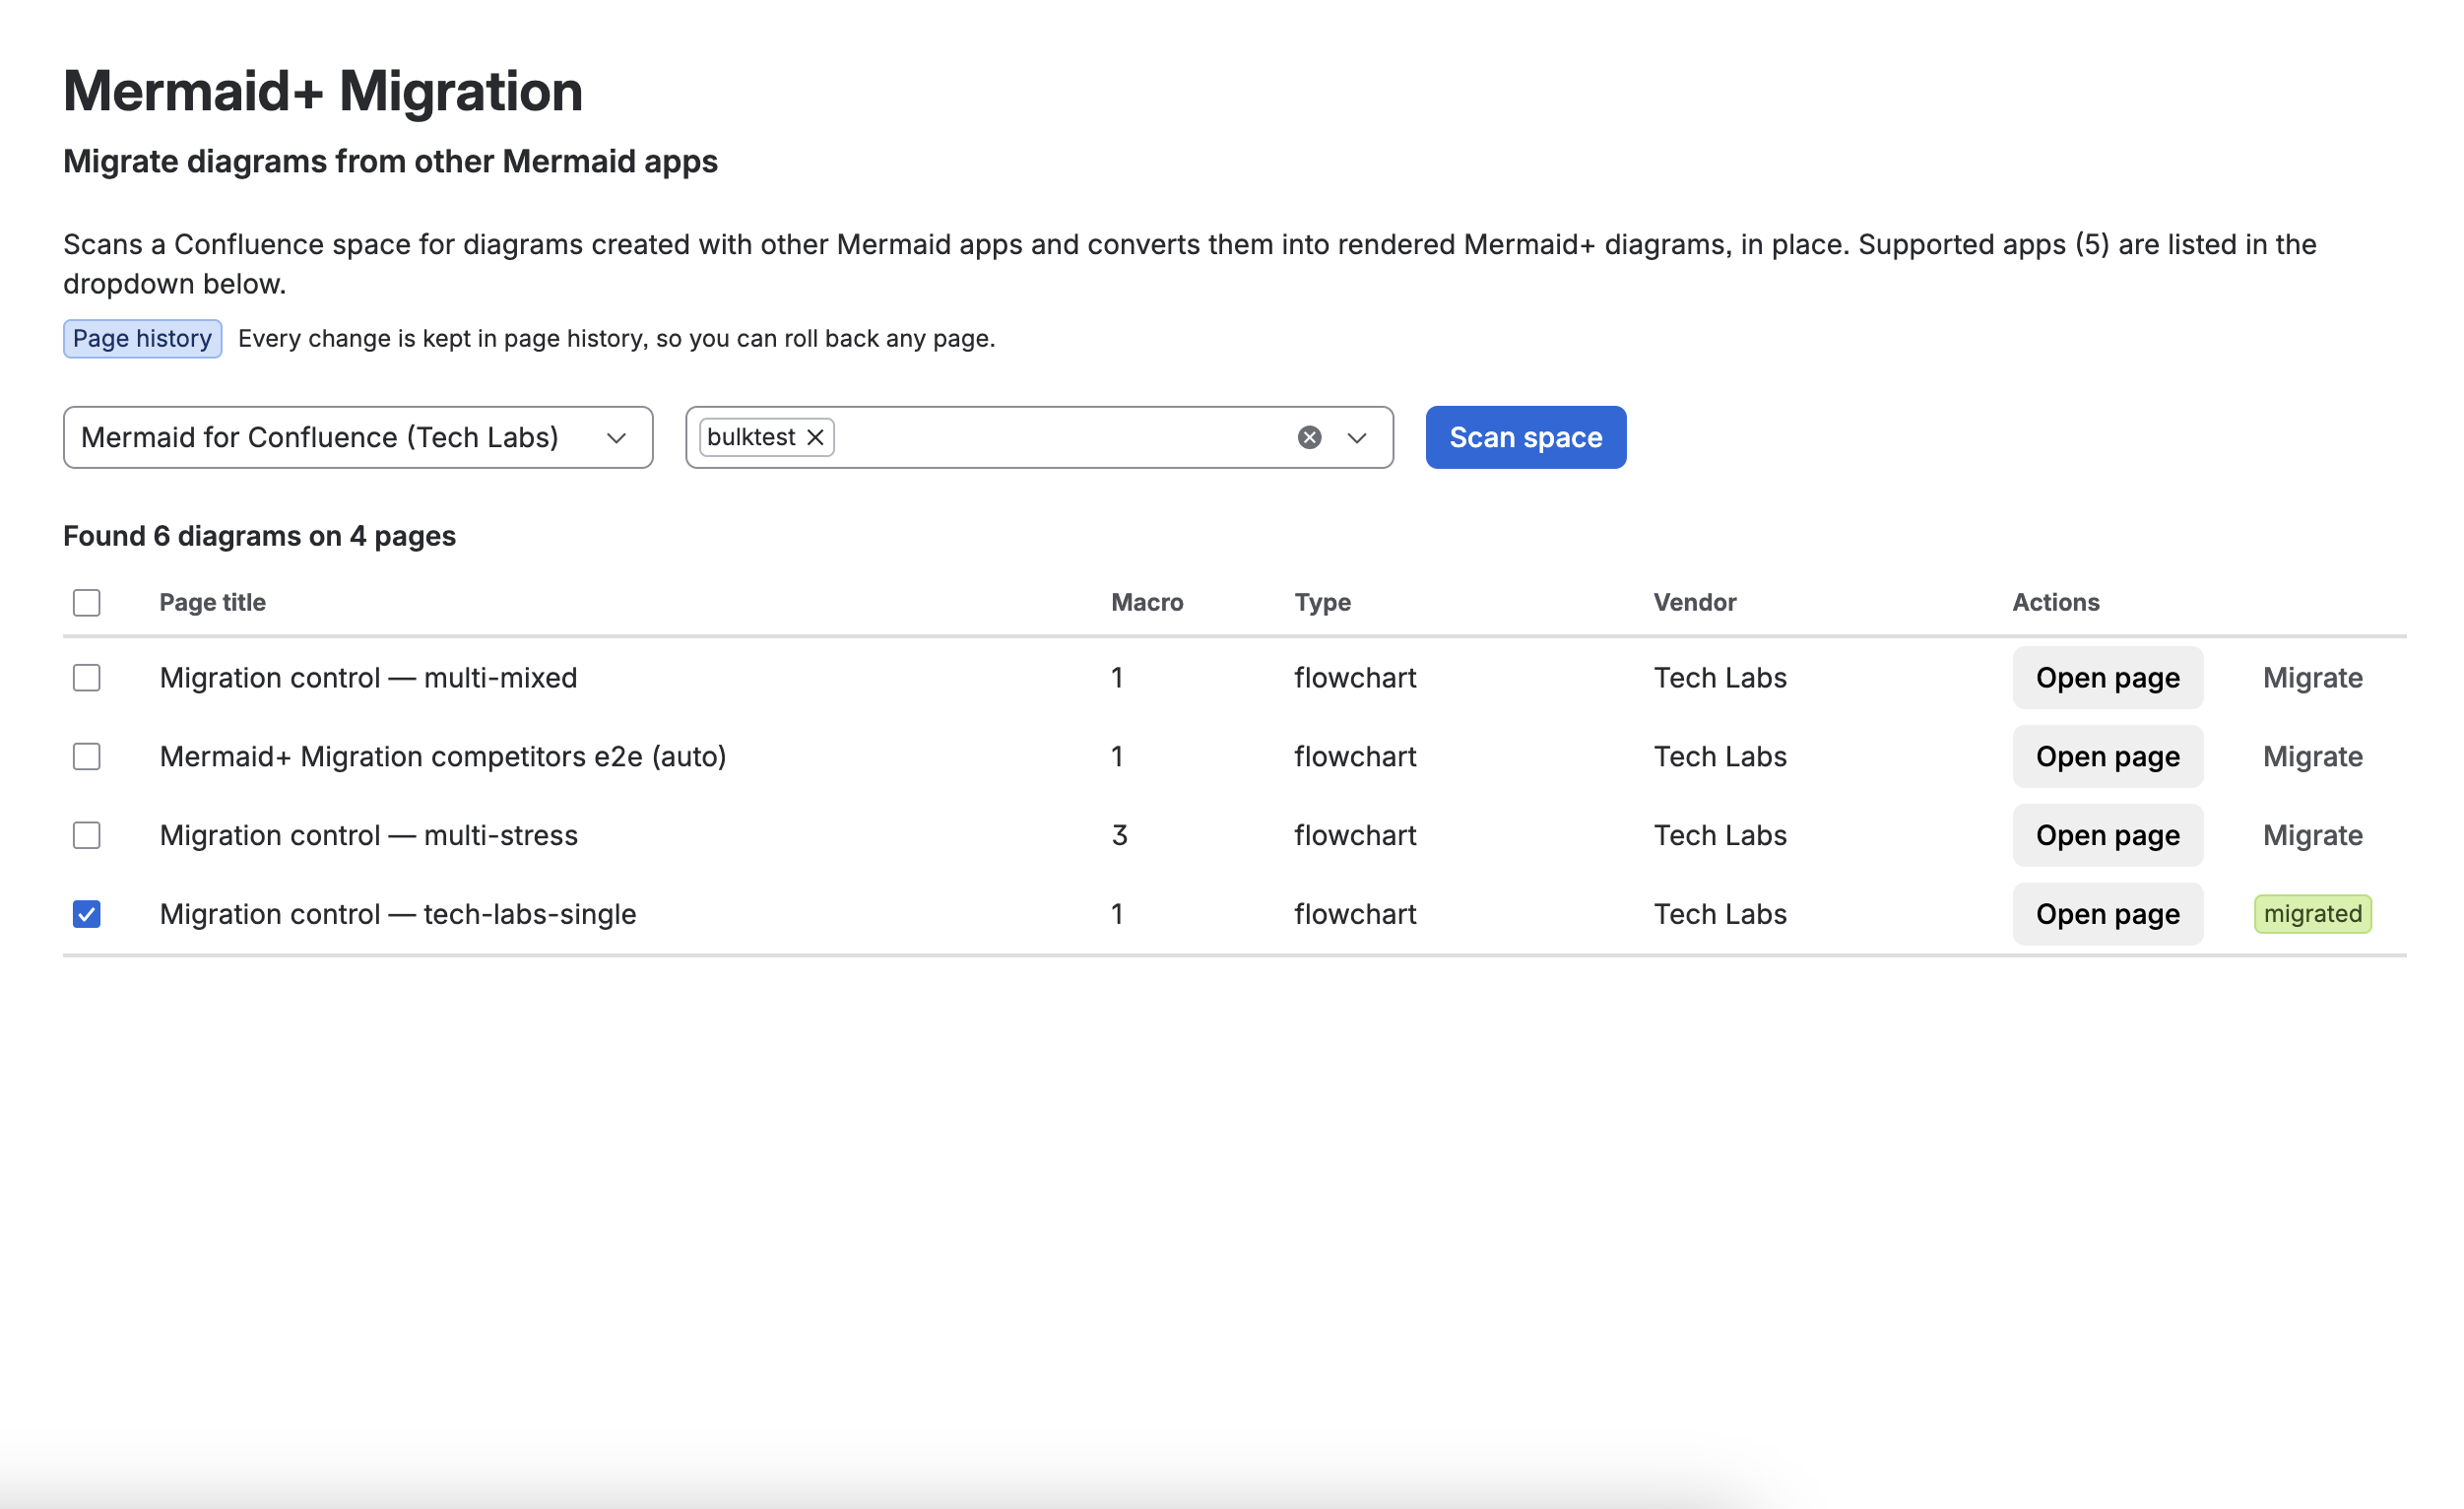Click the Type column header
The width and height of the screenshot is (2464, 1509).
pyautogui.click(x=1322, y=602)
